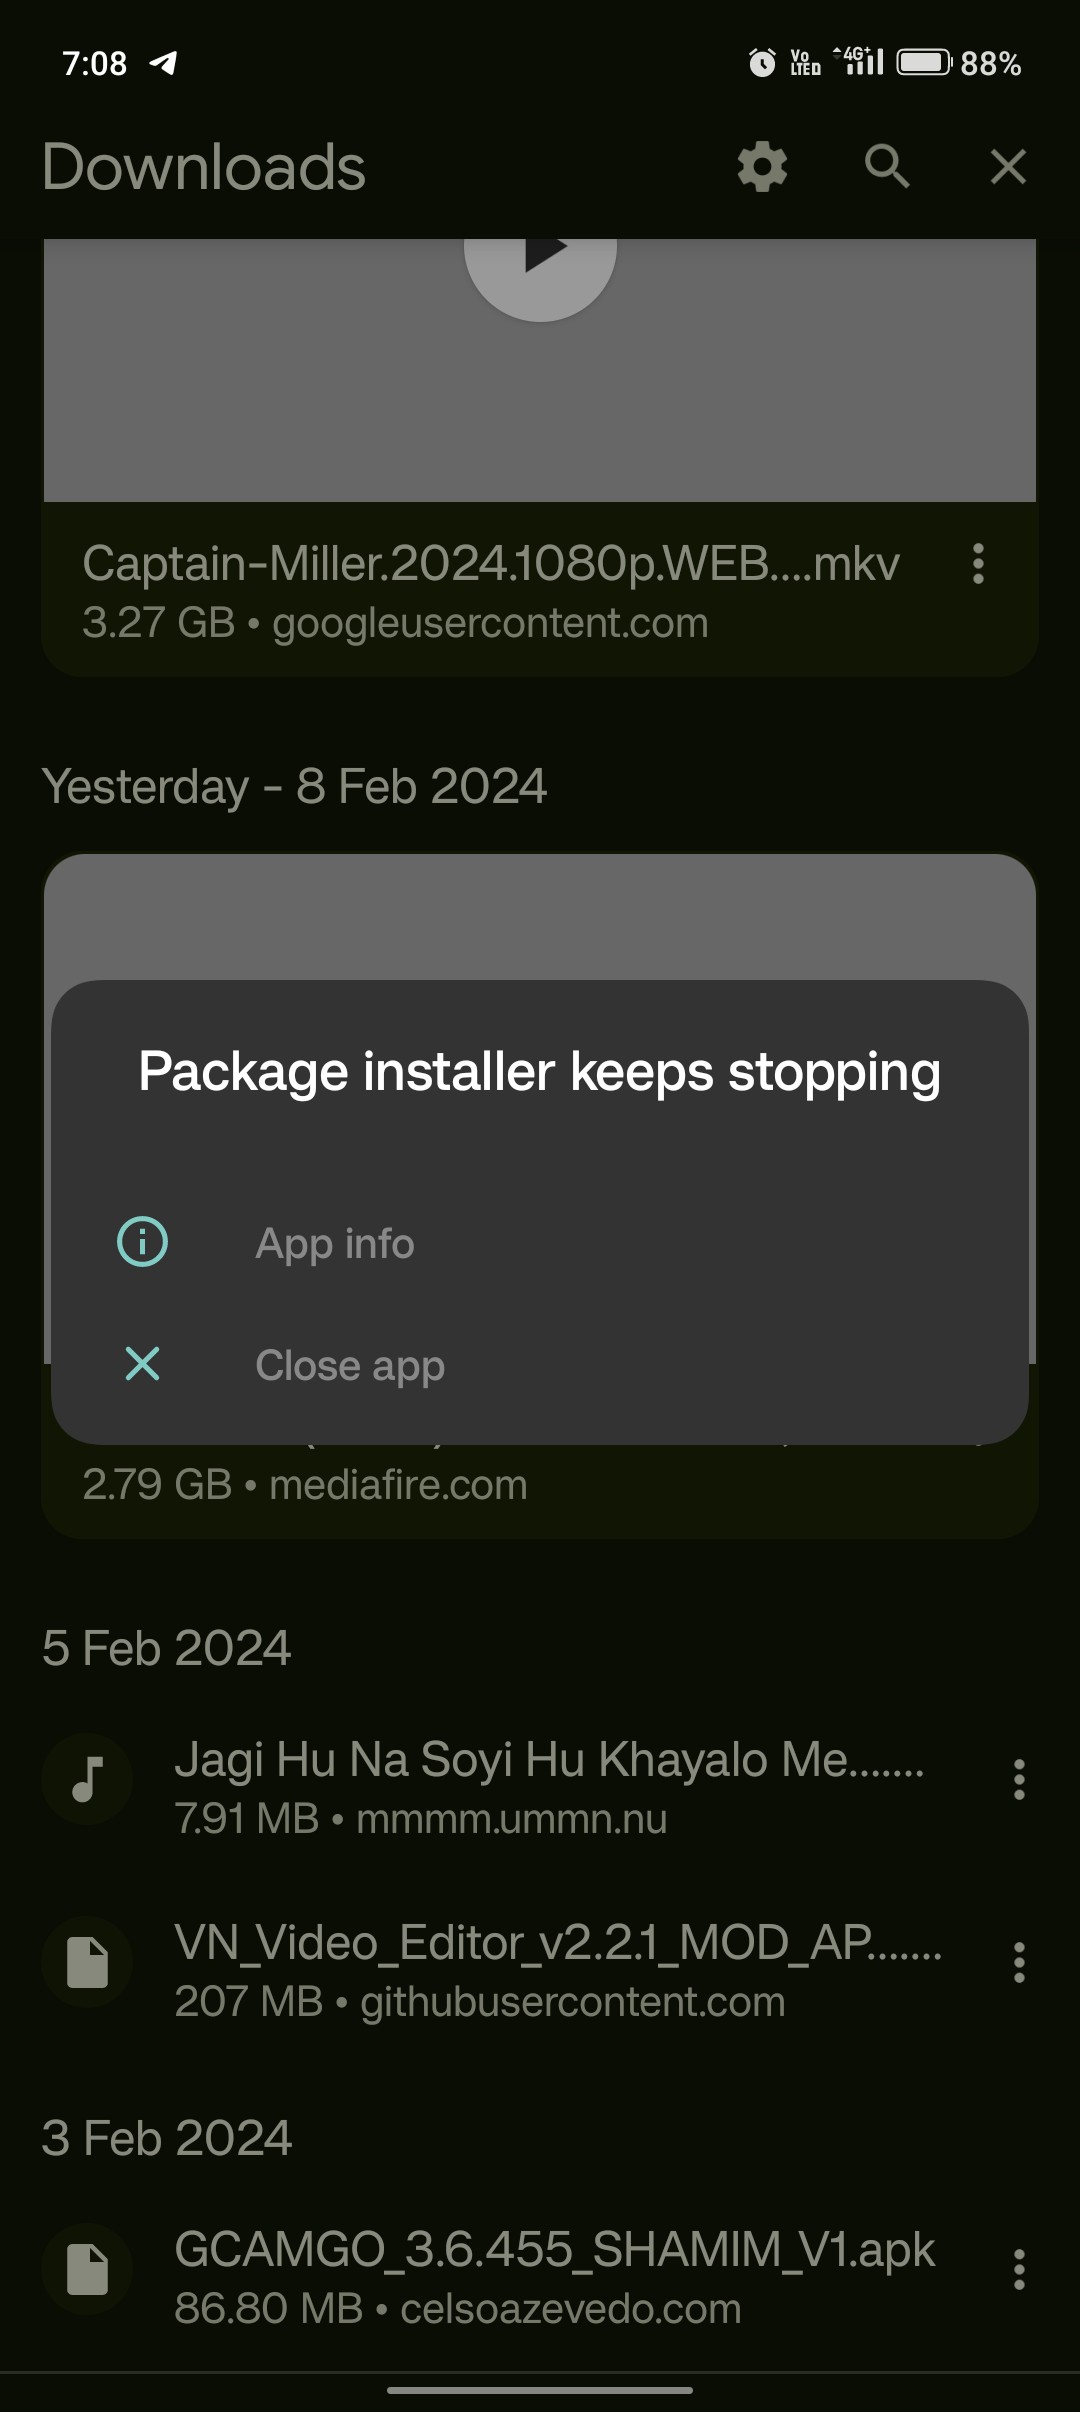The image size is (1080, 2412).
Task: Select App info in crash dialog
Action: coord(335,1243)
